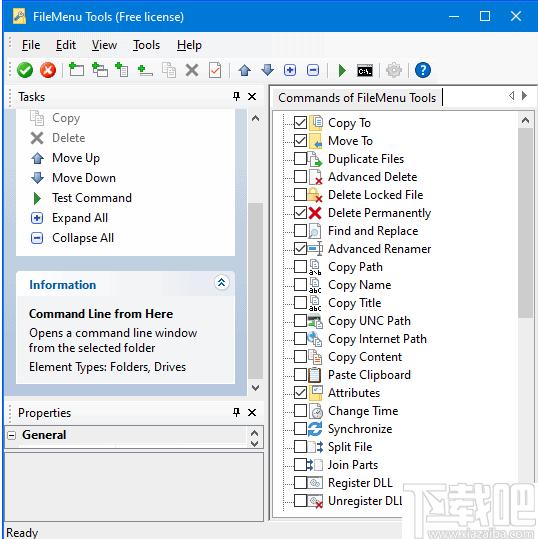Screen dimensions: 538x539
Task: Click the Expand All task link
Action: [80, 218]
